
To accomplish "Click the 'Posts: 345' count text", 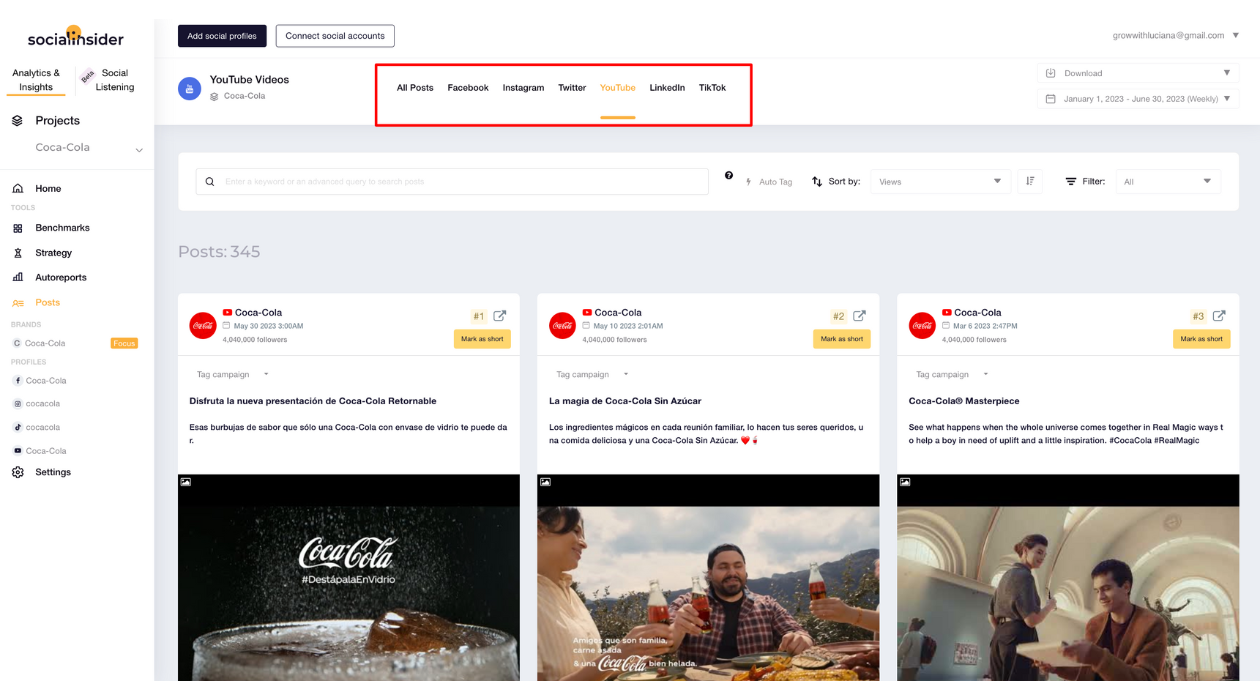I will tap(219, 252).
